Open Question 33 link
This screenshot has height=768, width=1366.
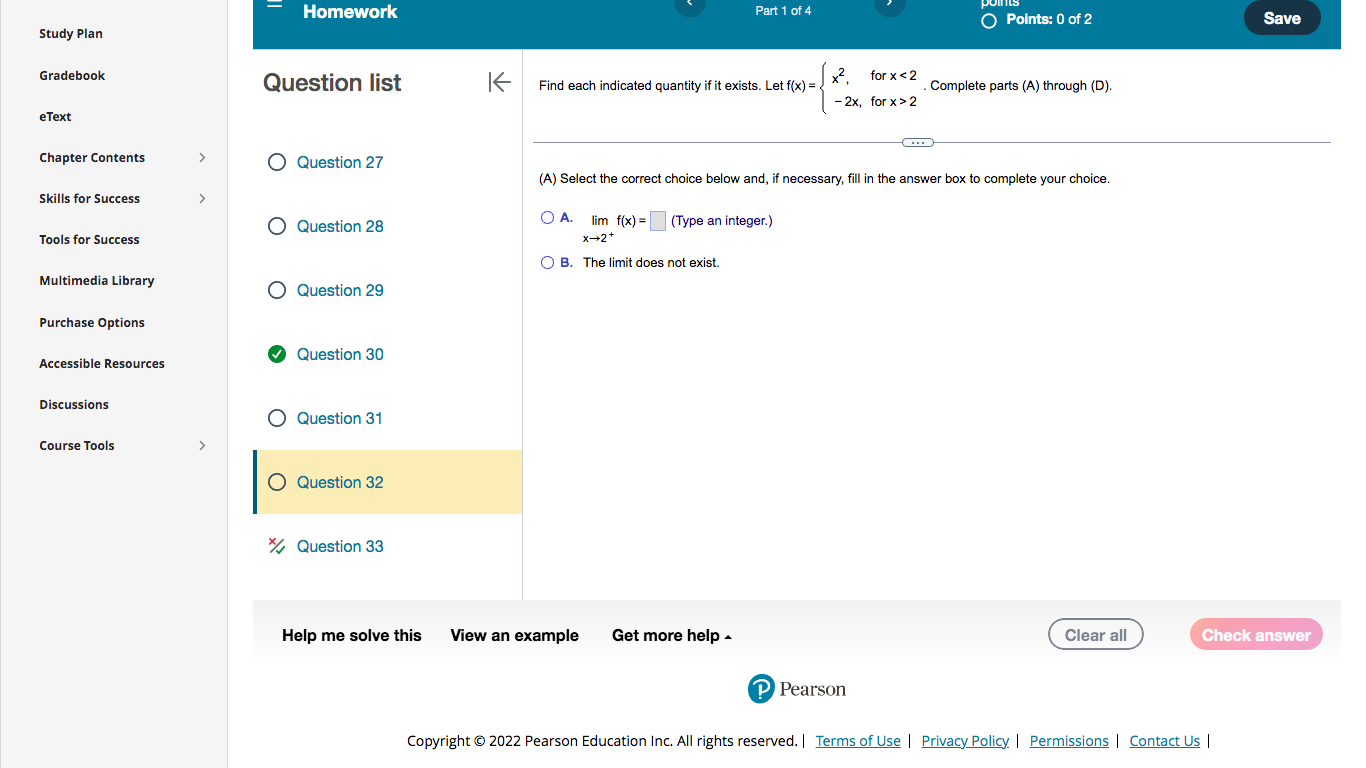pyautogui.click(x=340, y=546)
